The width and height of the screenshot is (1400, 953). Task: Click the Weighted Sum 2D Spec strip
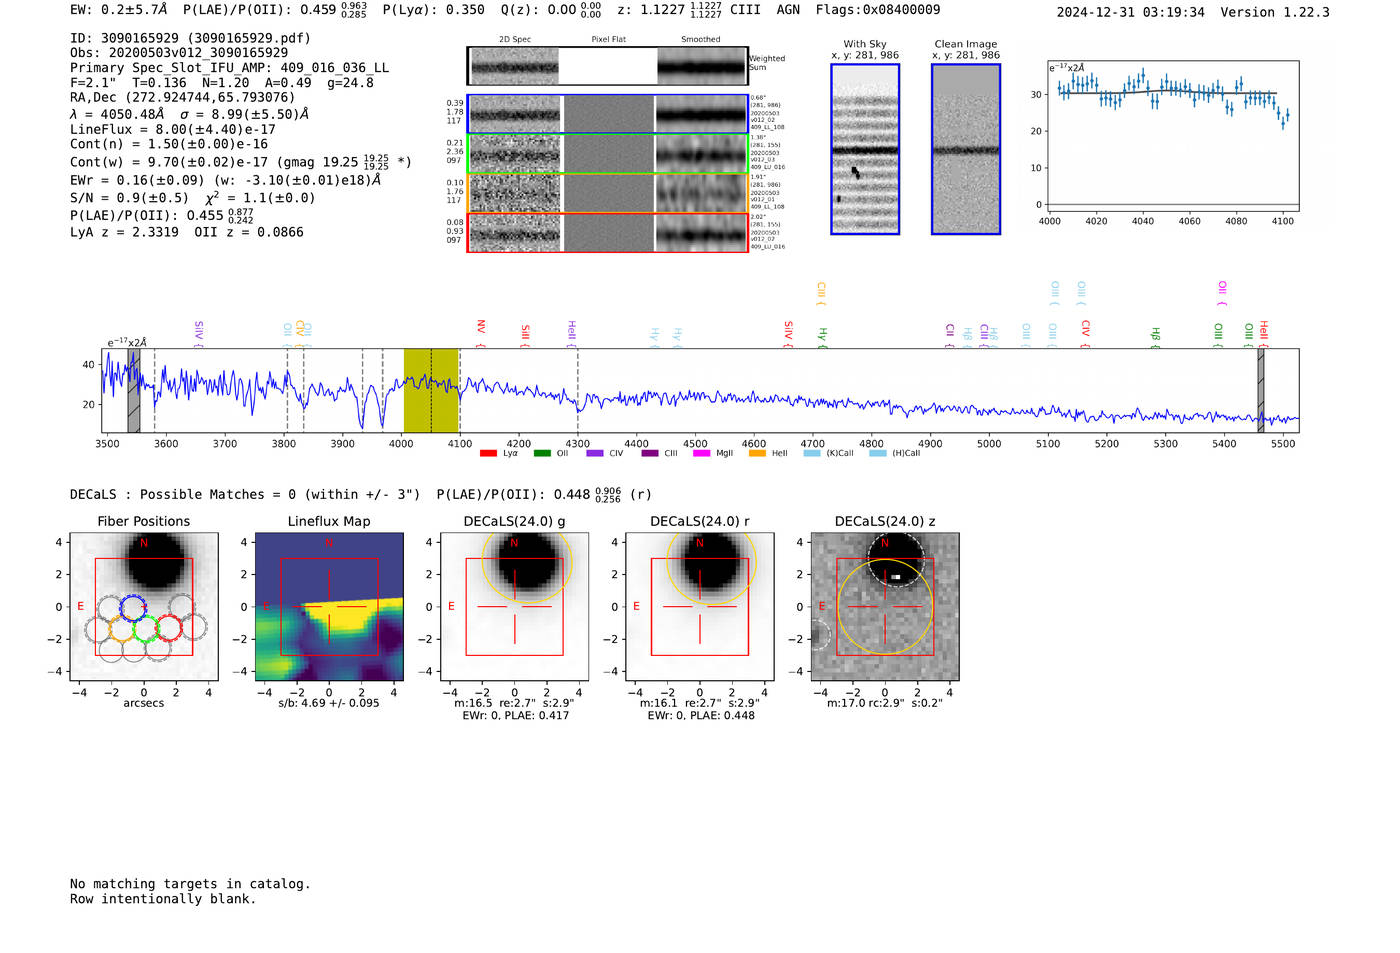[515, 66]
